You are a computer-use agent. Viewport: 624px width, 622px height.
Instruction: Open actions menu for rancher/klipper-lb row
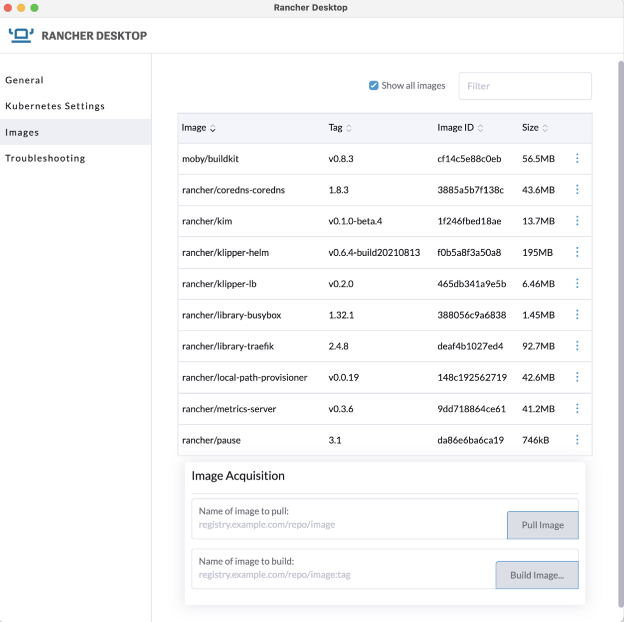tap(577, 283)
